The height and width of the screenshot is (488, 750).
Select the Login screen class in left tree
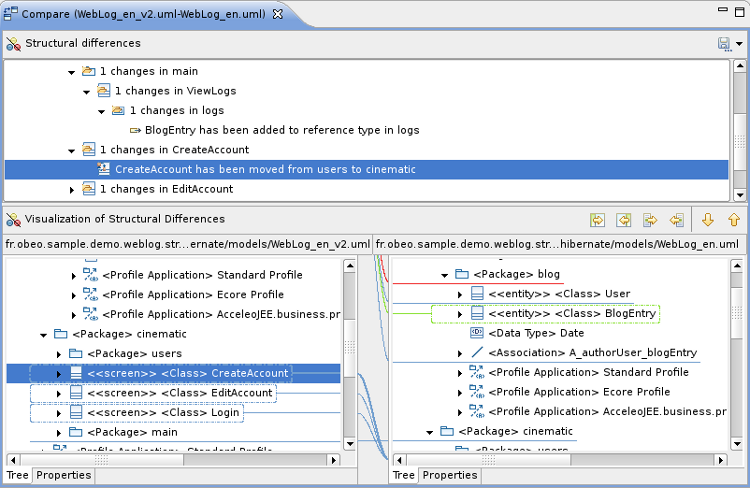162,413
